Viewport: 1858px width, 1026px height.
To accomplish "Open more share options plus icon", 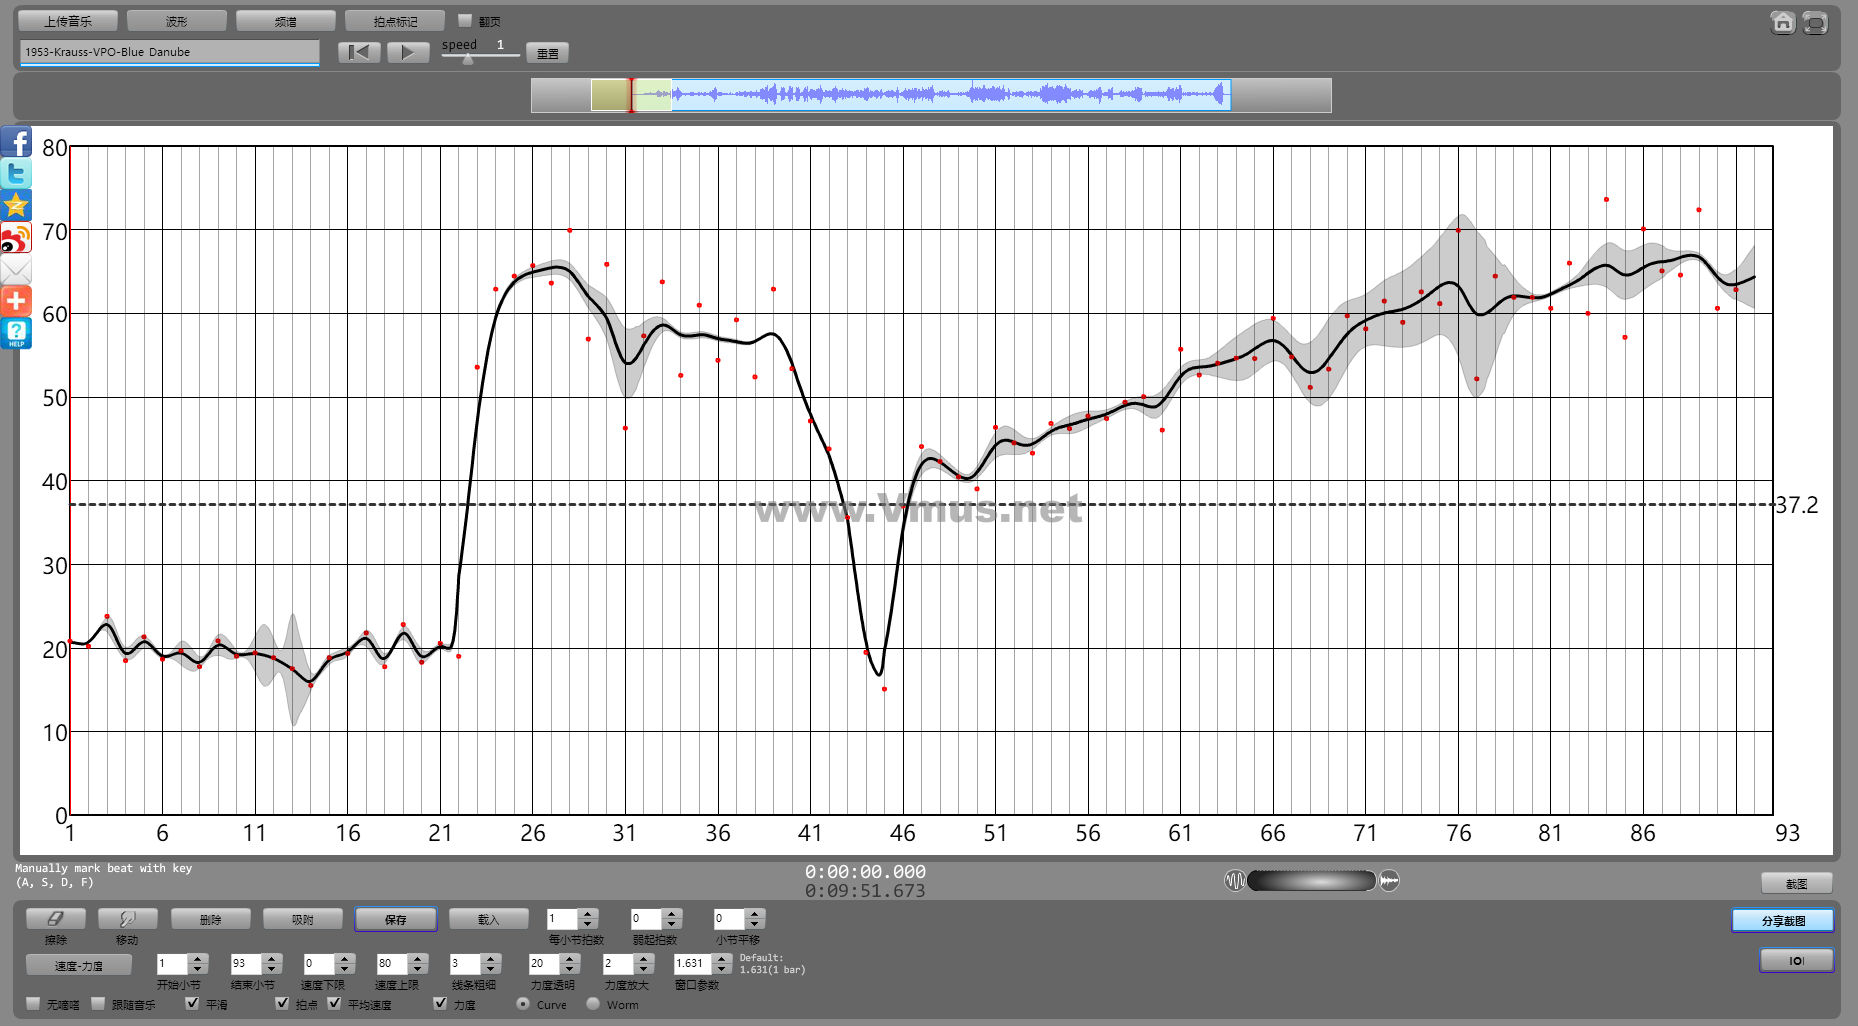I will coord(16,301).
